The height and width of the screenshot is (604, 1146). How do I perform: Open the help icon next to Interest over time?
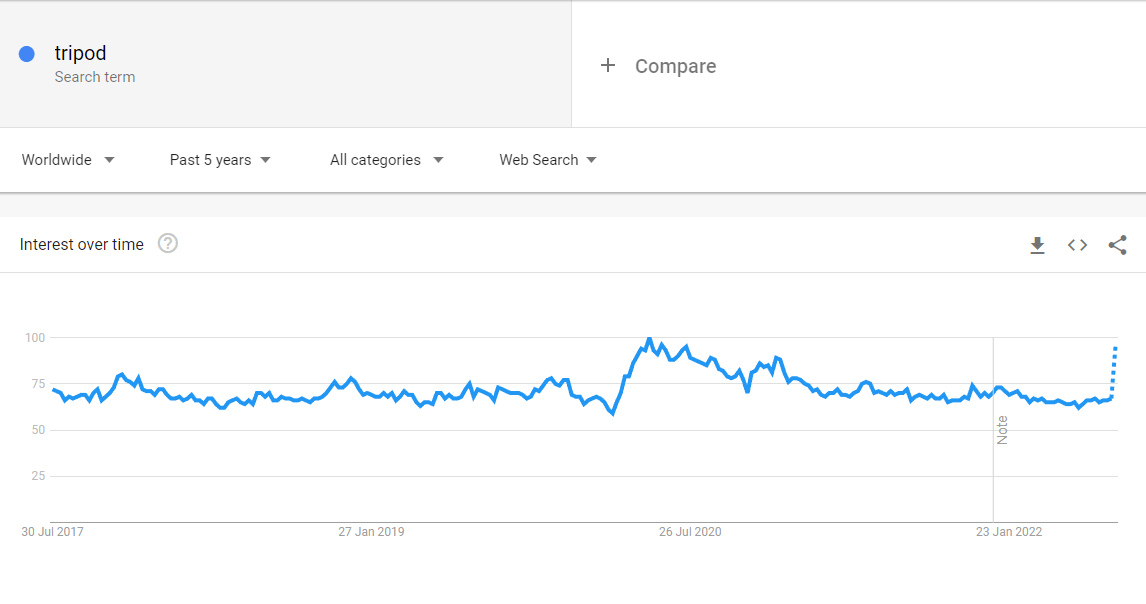pyautogui.click(x=168, y=244)
